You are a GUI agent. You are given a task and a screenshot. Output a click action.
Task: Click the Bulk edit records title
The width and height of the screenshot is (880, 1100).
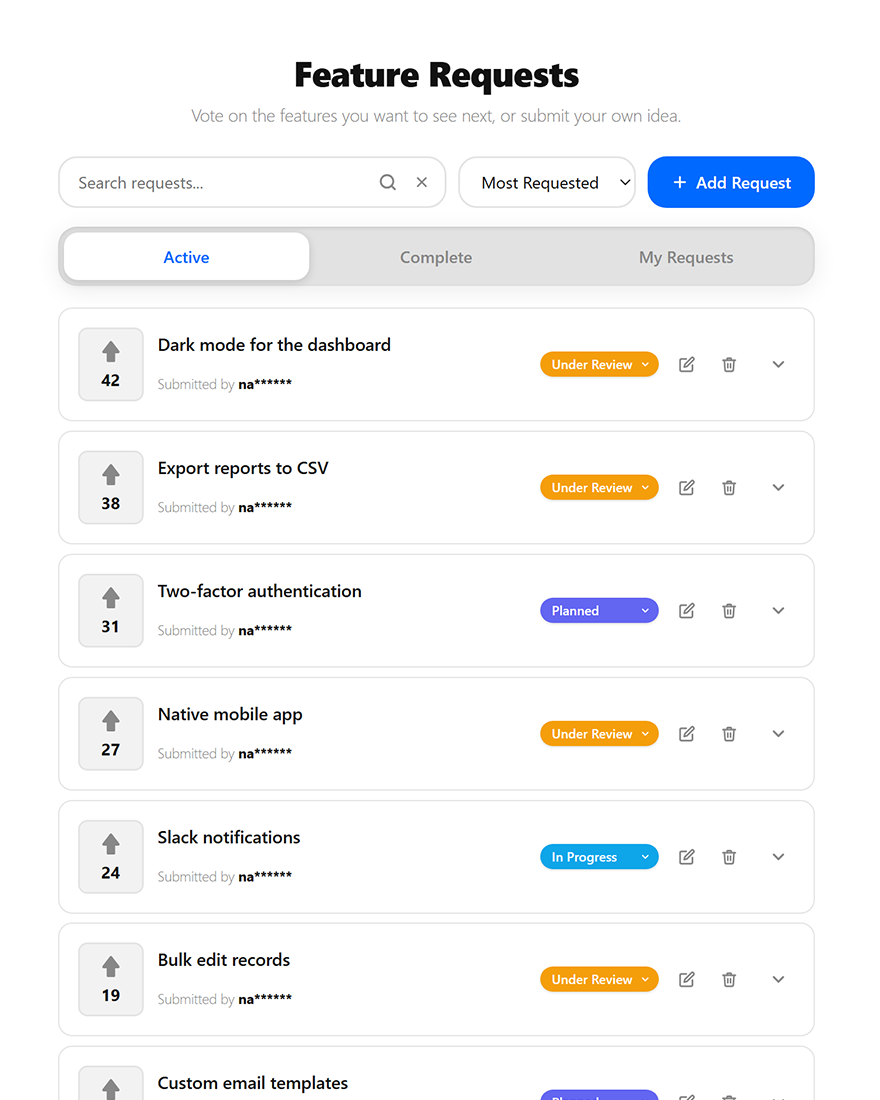[x=224, y=960]
